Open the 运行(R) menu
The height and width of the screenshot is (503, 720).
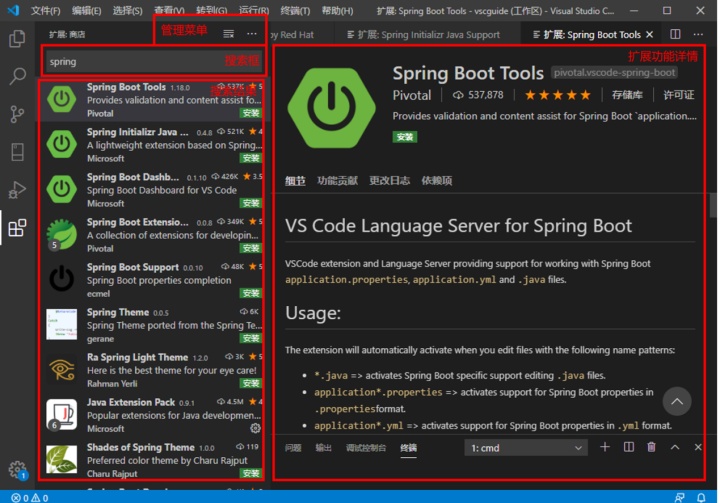tap(254, 11)
